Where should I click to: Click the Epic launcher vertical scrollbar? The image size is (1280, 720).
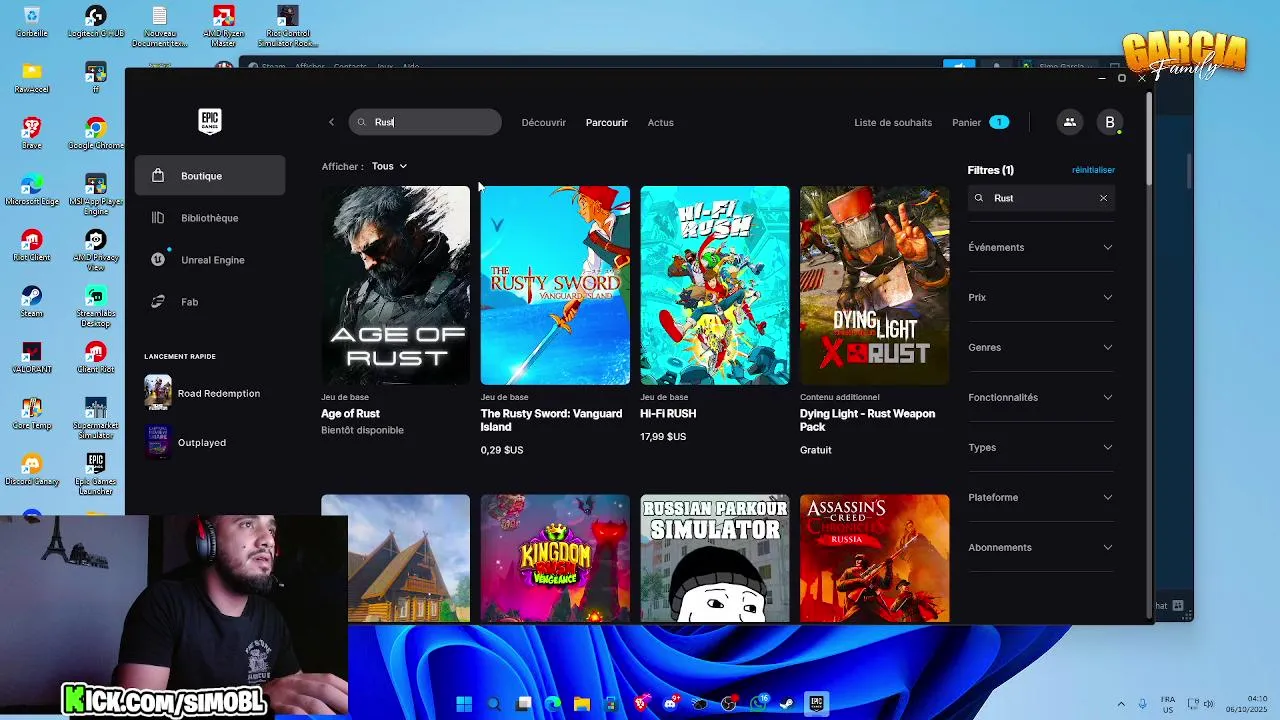[1149, 137]
